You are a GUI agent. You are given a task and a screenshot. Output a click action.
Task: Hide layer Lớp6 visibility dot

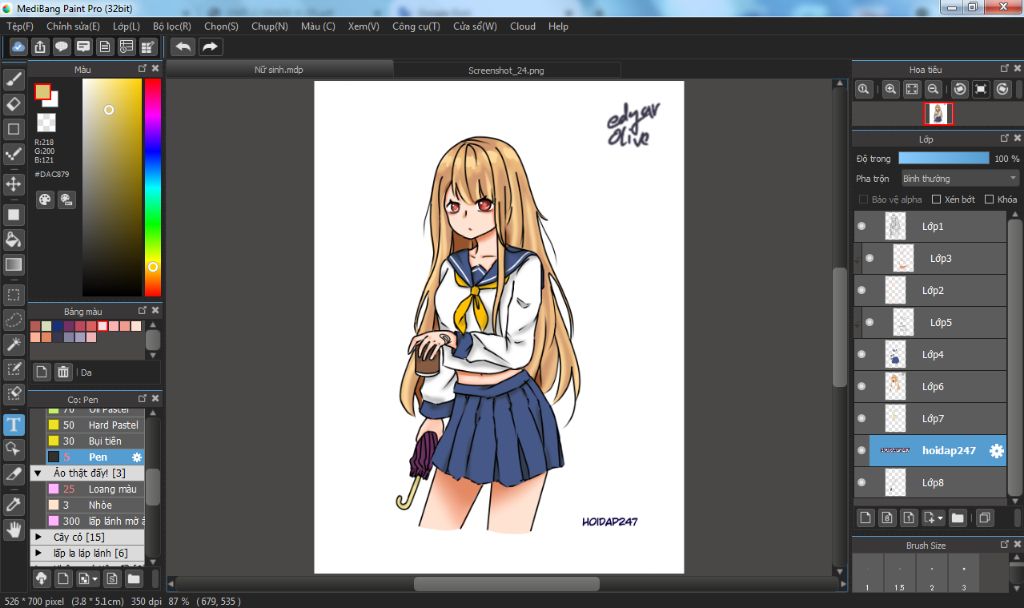tap(861, 386)
